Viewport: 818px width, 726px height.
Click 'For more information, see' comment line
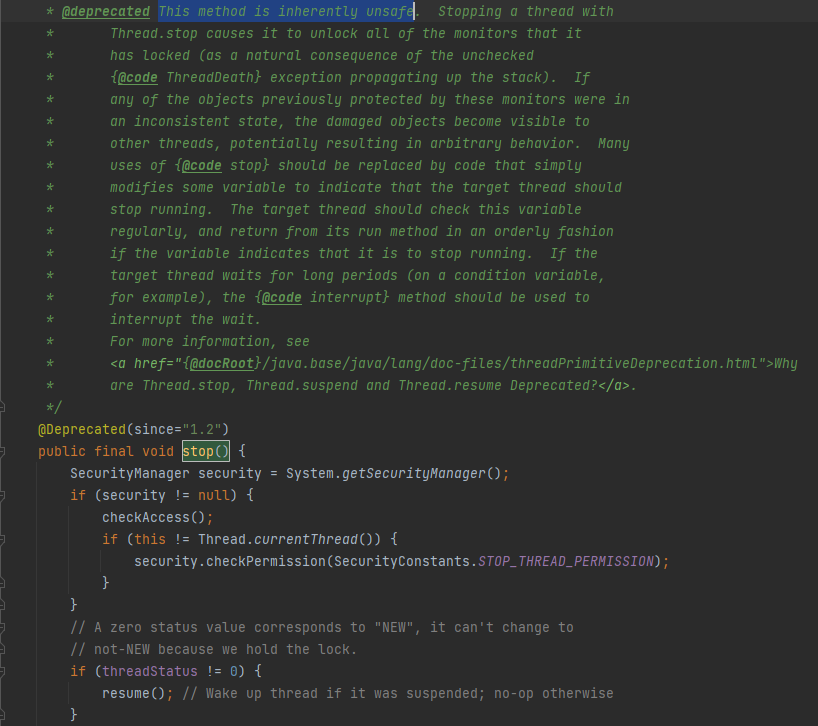[x=210, y=342]
